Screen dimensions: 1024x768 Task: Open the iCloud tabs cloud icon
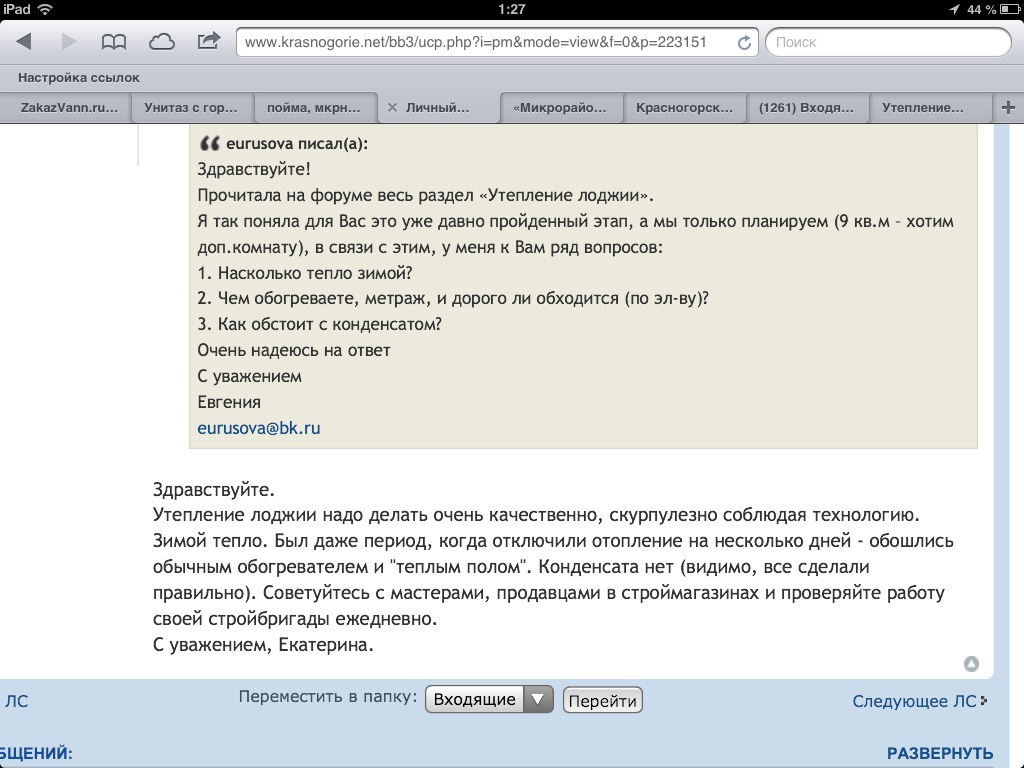161,42
